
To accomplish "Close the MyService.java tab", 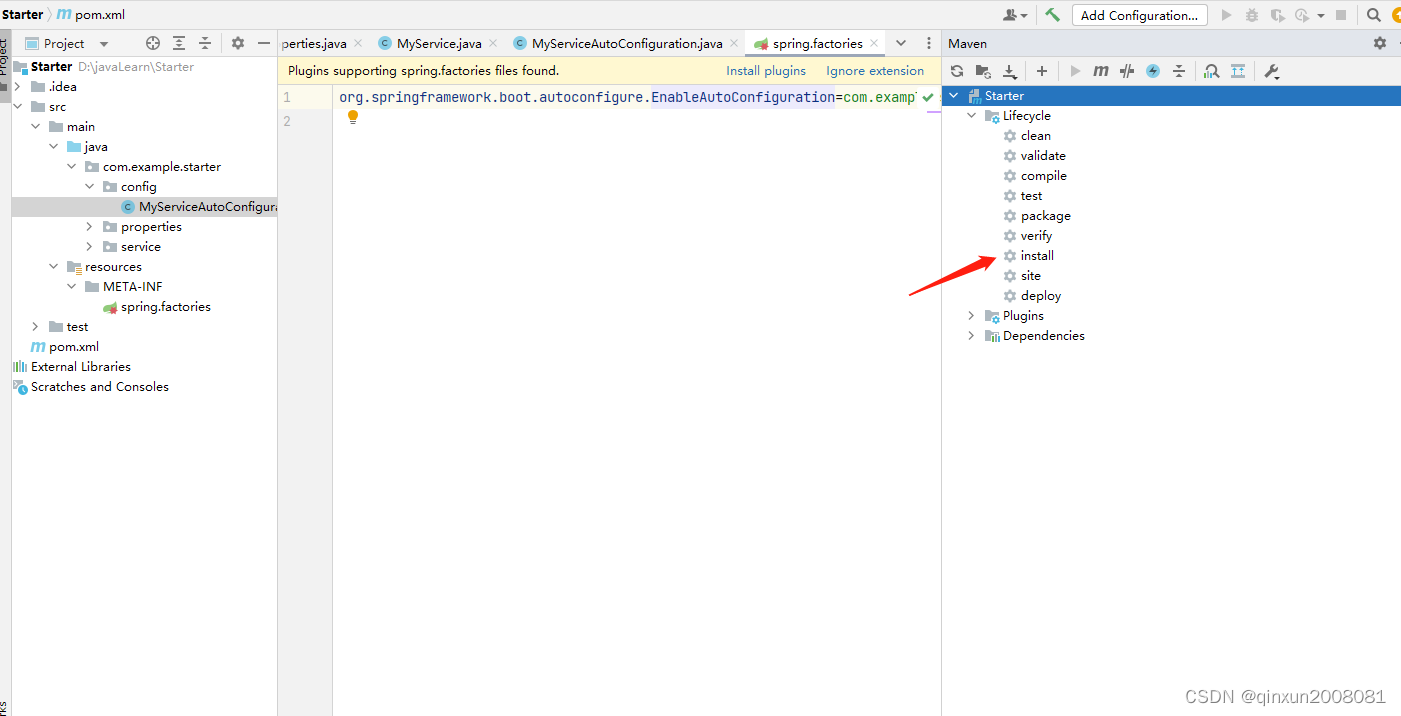I will tap(495, 43).
